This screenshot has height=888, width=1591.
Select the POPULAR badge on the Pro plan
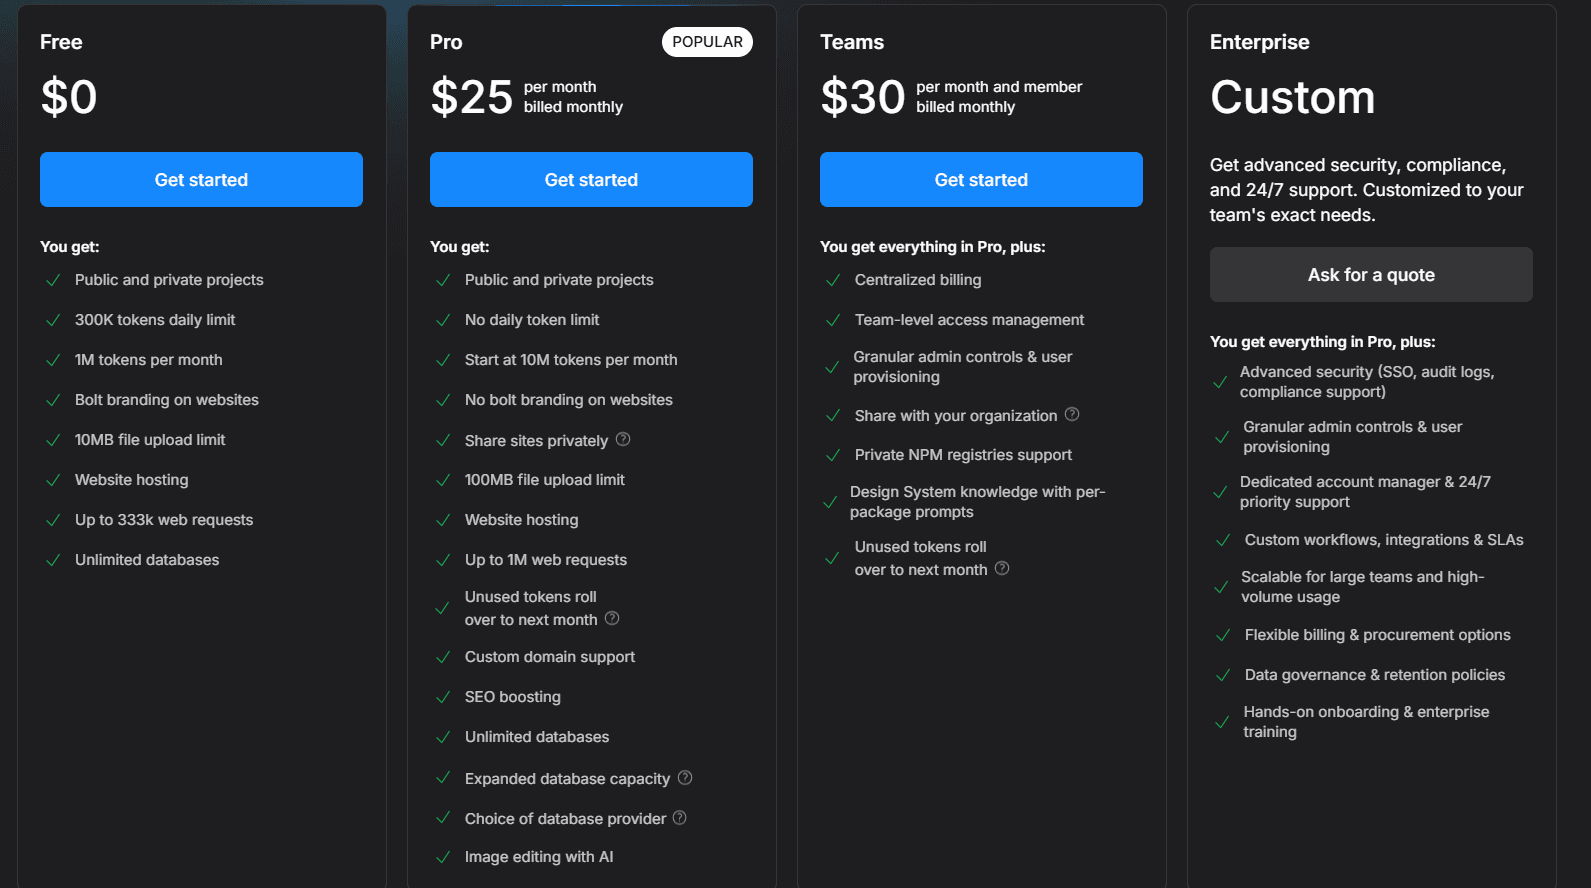pyautogui.click(x=707, y=42)
